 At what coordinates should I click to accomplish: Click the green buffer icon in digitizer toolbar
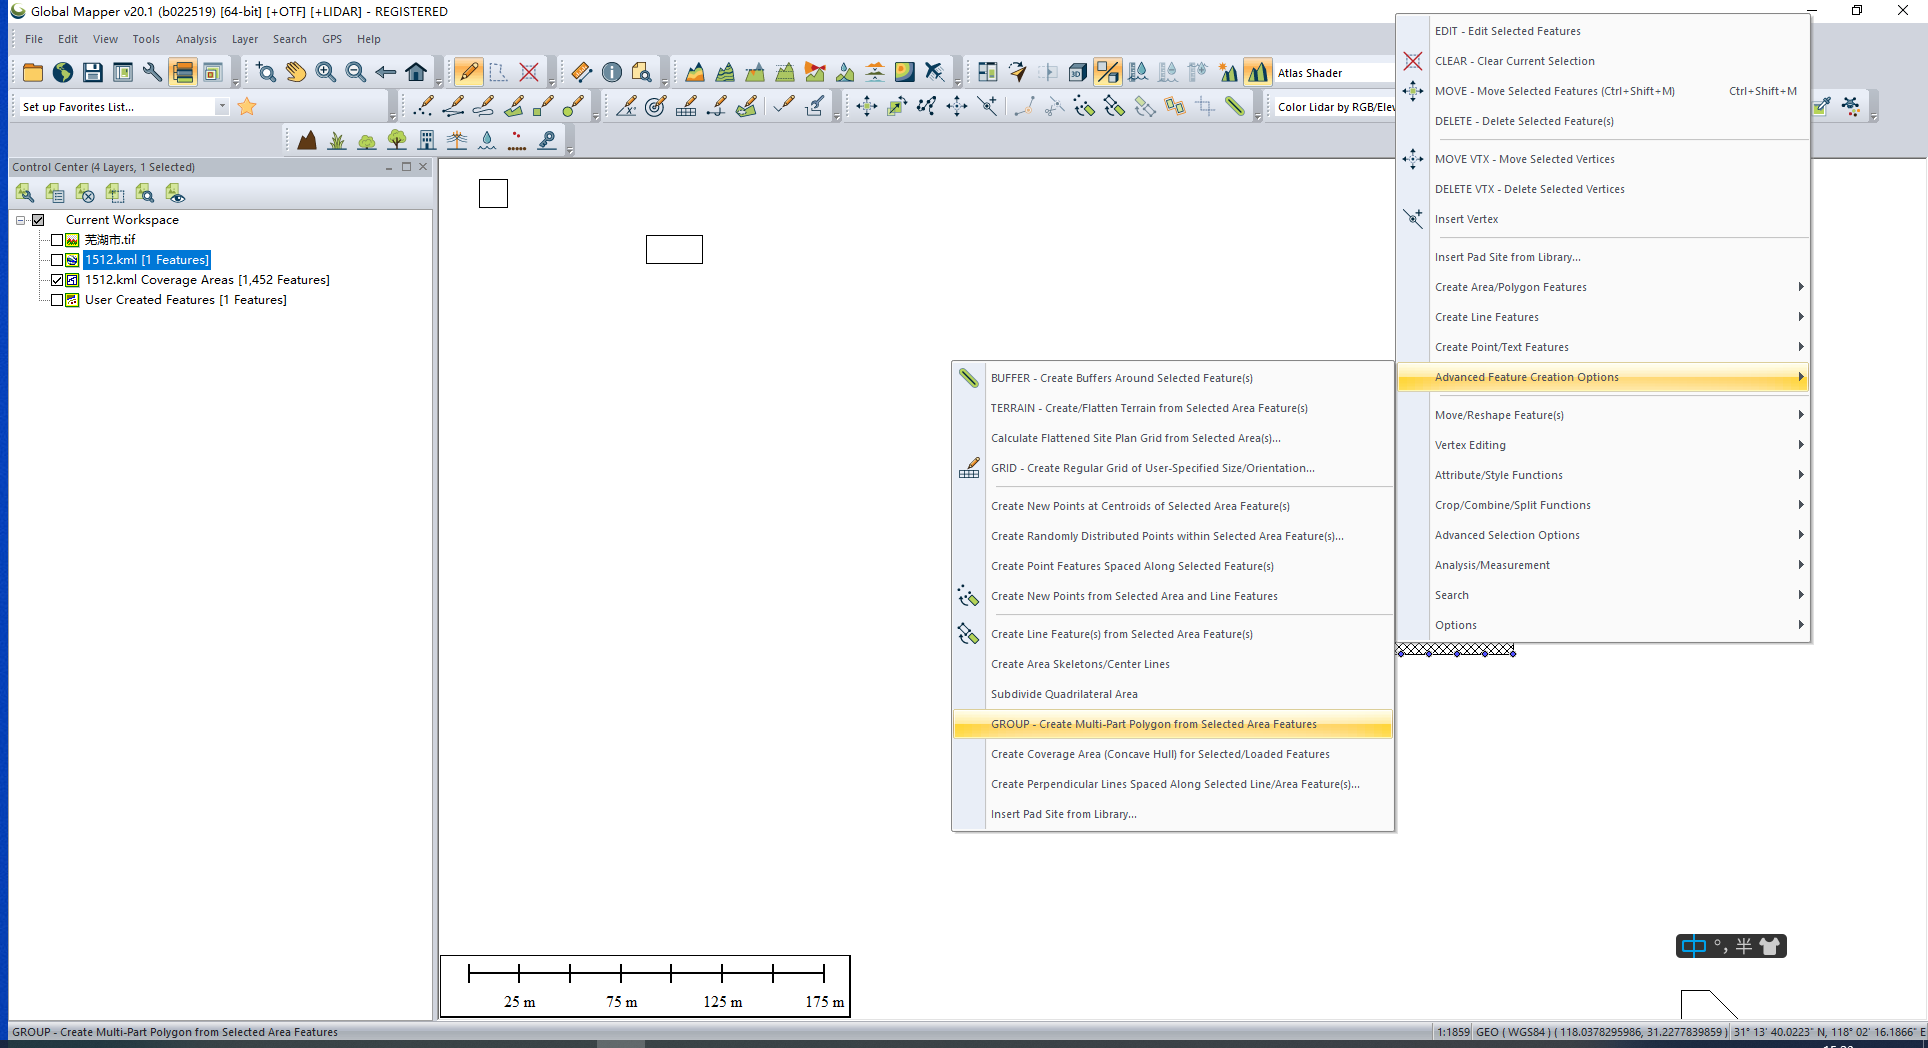1235,106
